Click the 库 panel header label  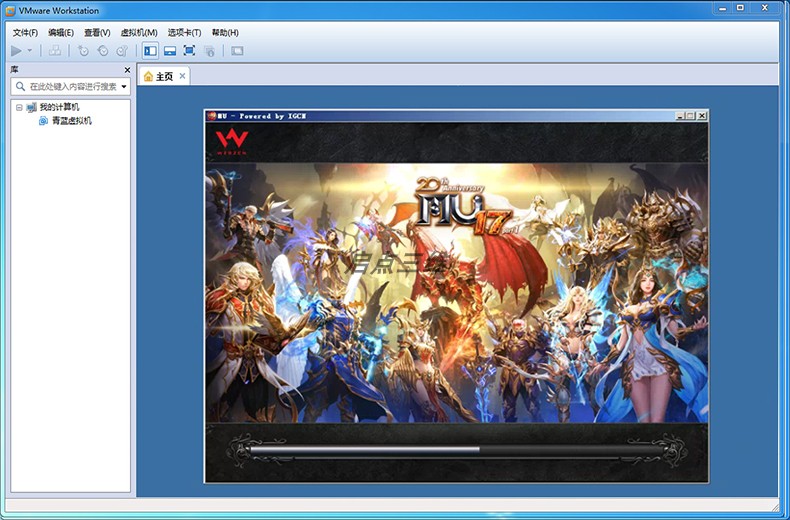[15, 70]
